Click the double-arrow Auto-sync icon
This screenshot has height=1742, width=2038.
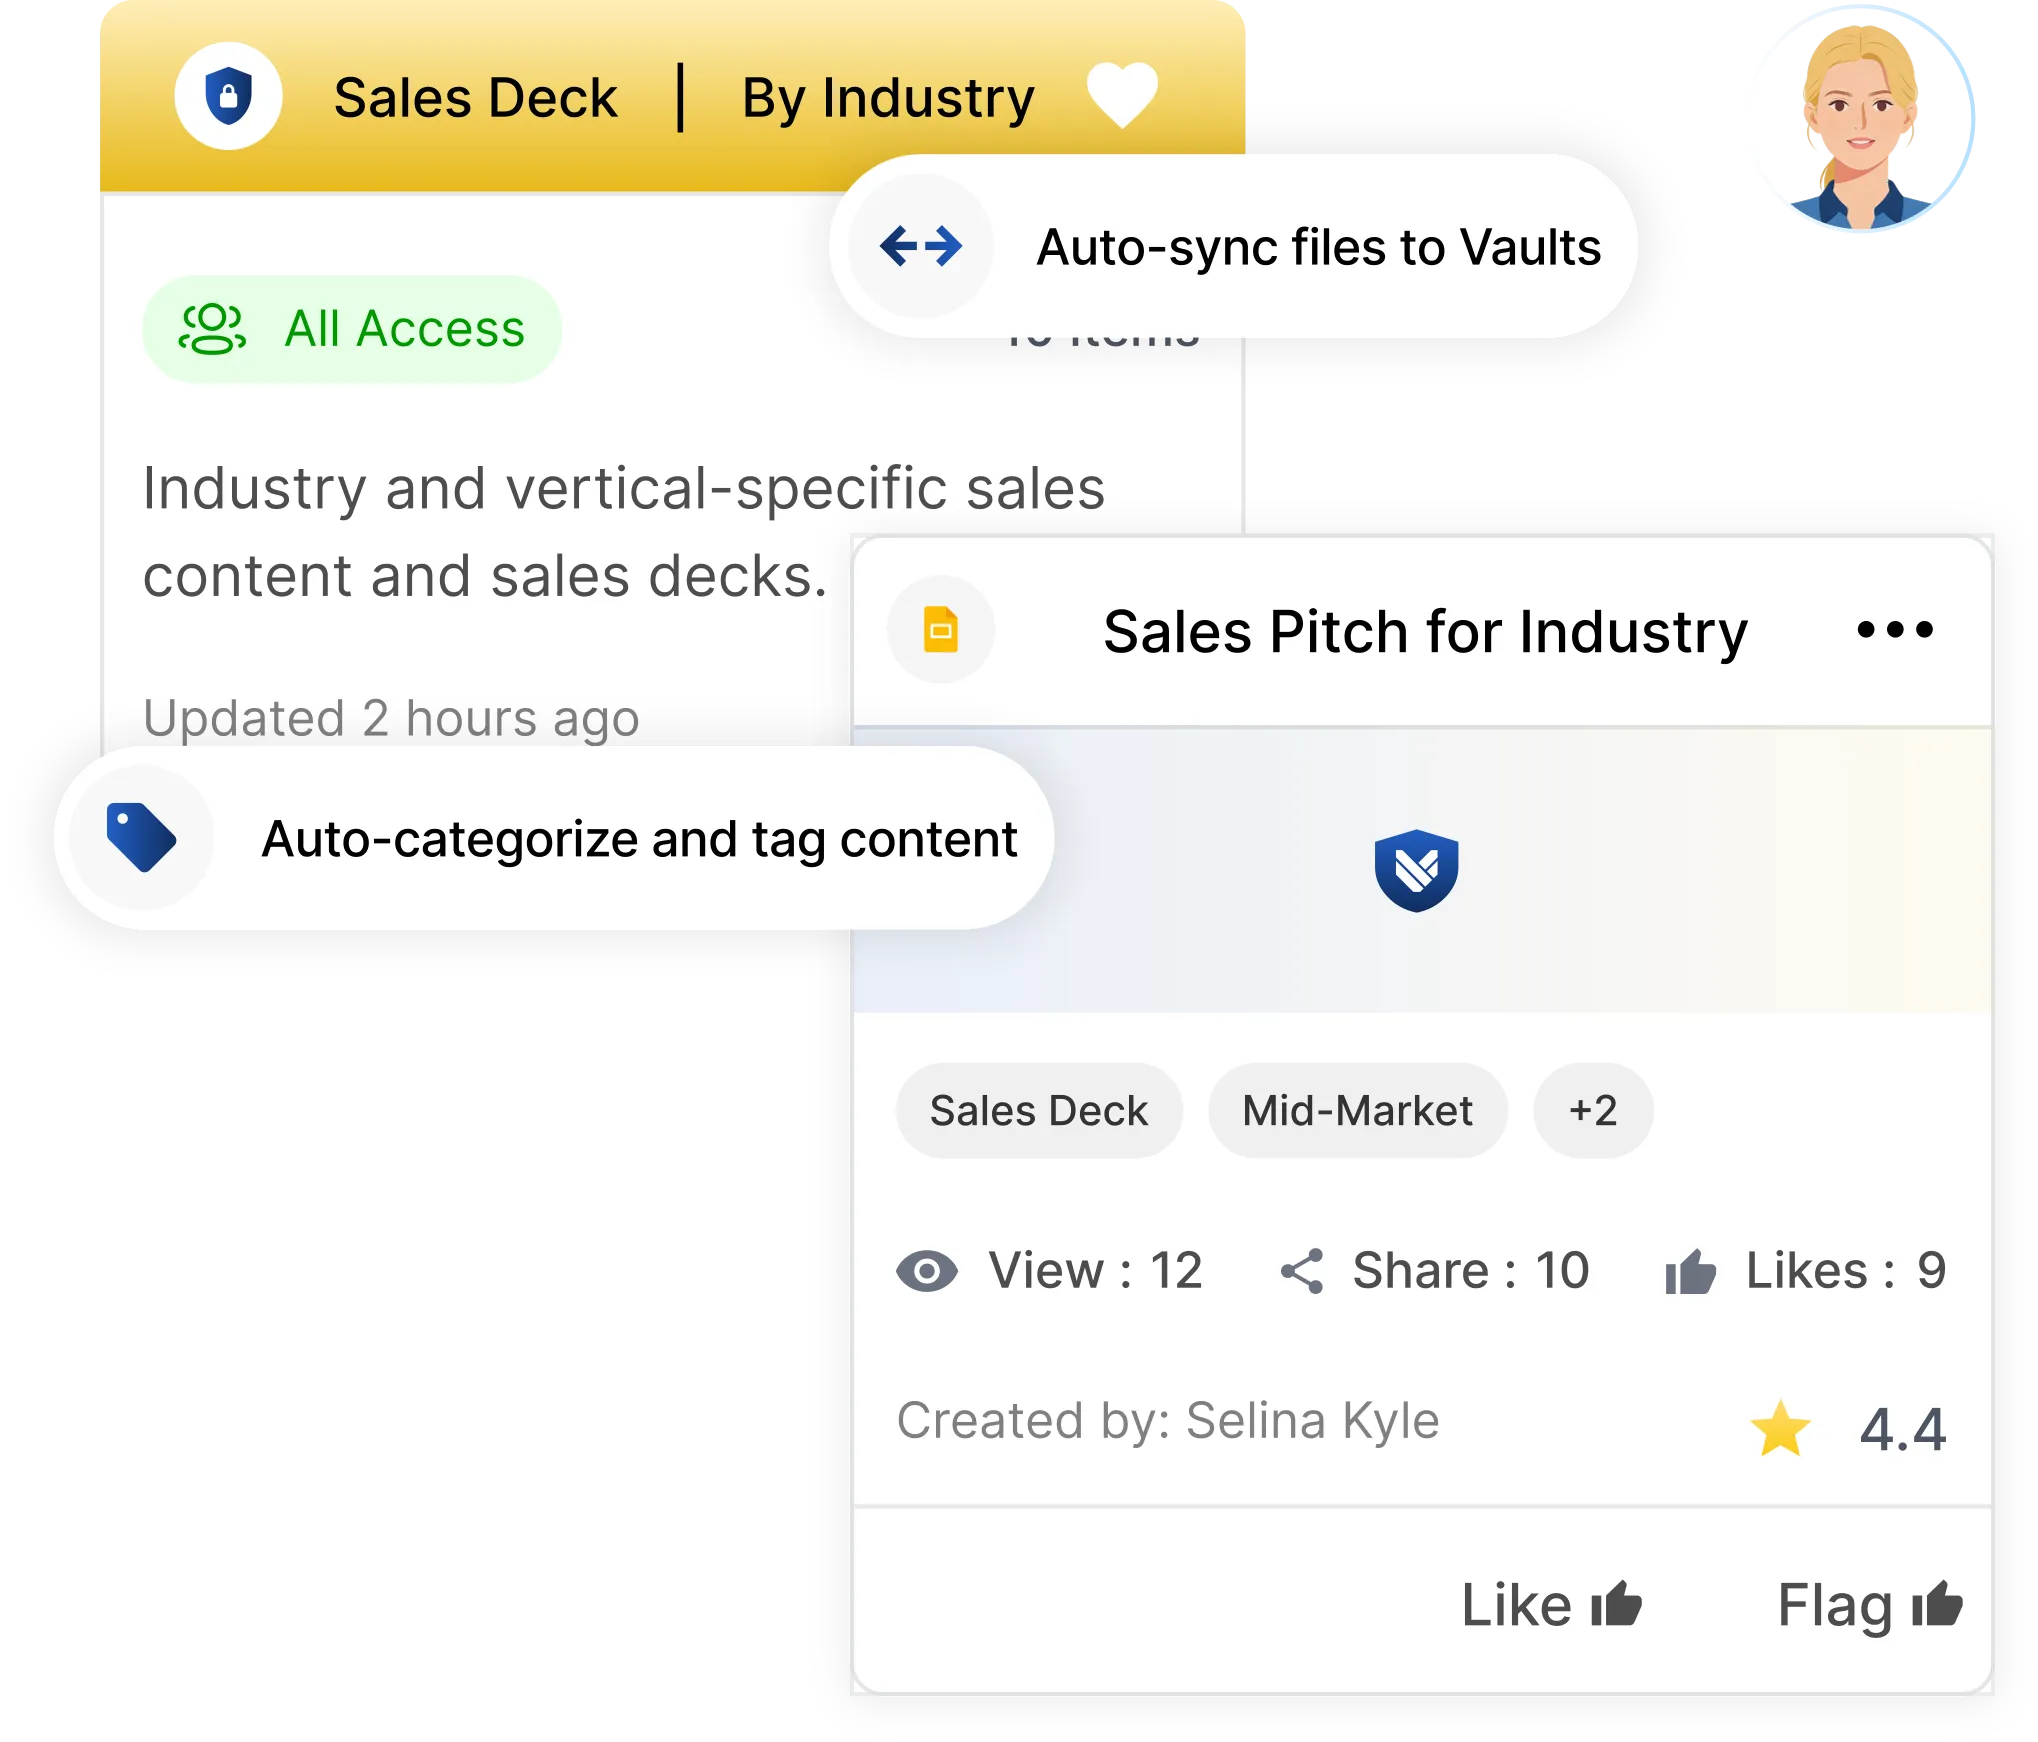(x=917, y=244)
